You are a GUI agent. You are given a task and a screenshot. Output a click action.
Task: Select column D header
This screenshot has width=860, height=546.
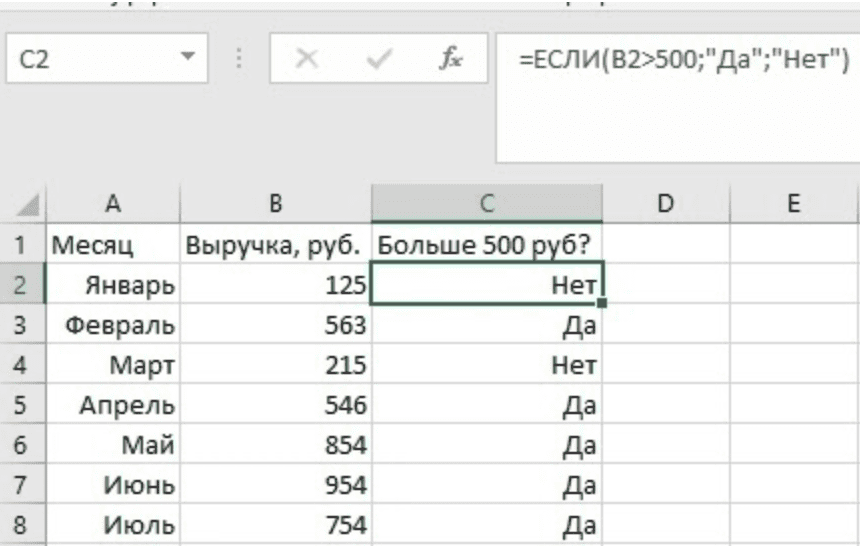tap(665, 204)
